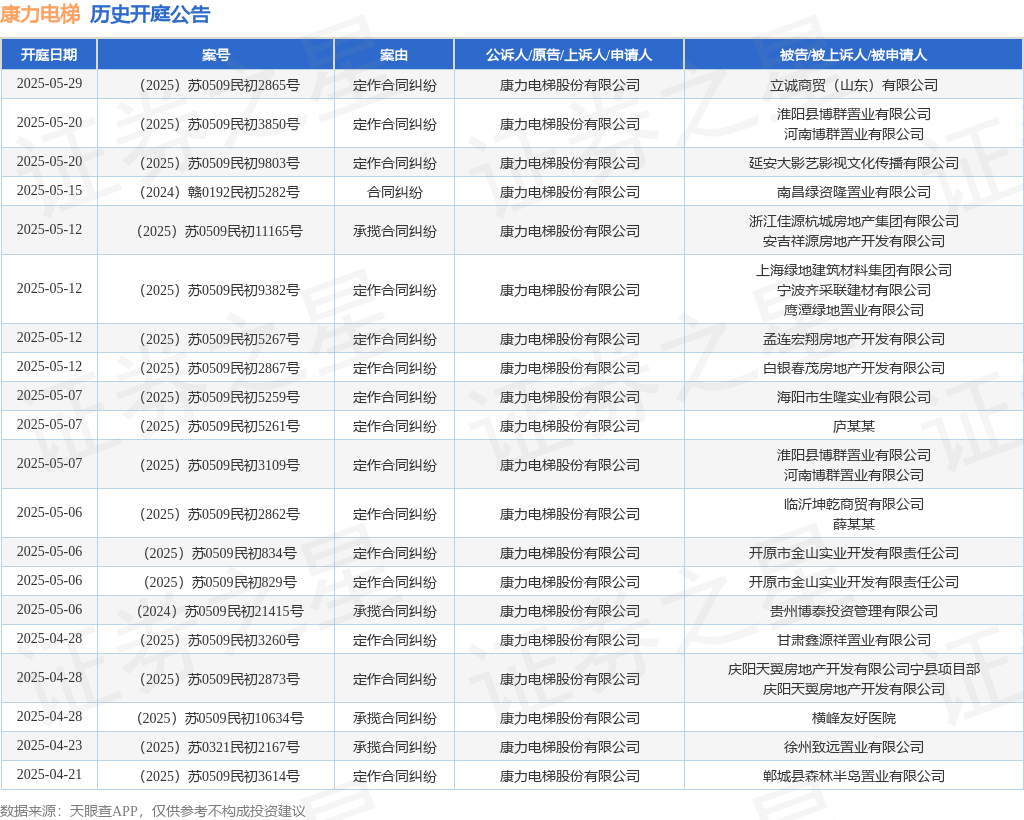Viewport: 1024px width, 820px height.
Task: Select case number (2025)苏0509民初829号
Action: 219,582
